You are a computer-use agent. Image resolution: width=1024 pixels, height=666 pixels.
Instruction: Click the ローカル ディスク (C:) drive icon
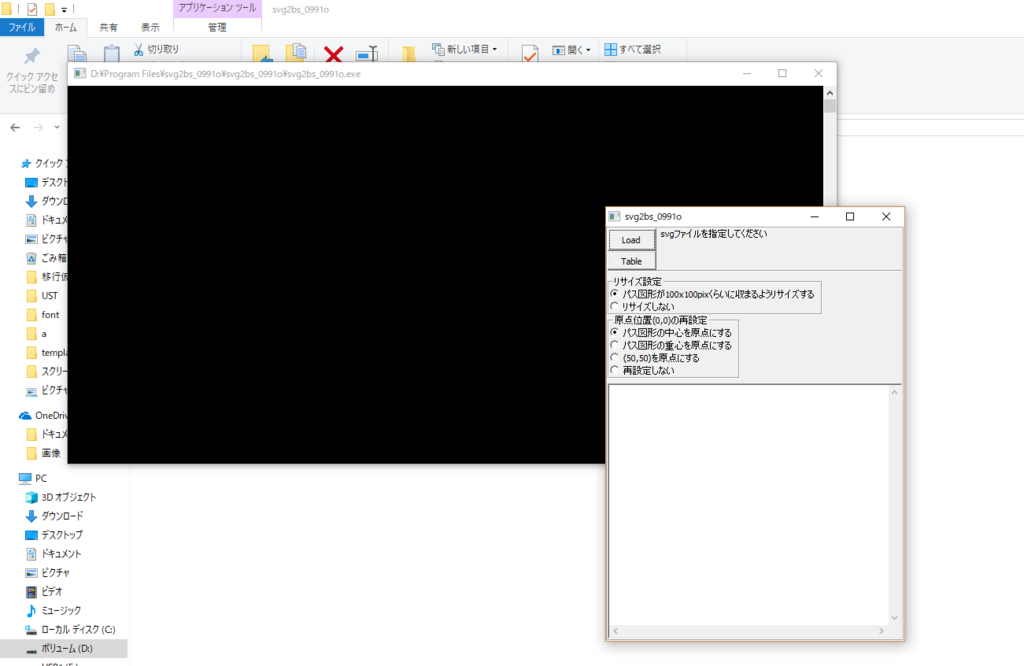(31, 629)
